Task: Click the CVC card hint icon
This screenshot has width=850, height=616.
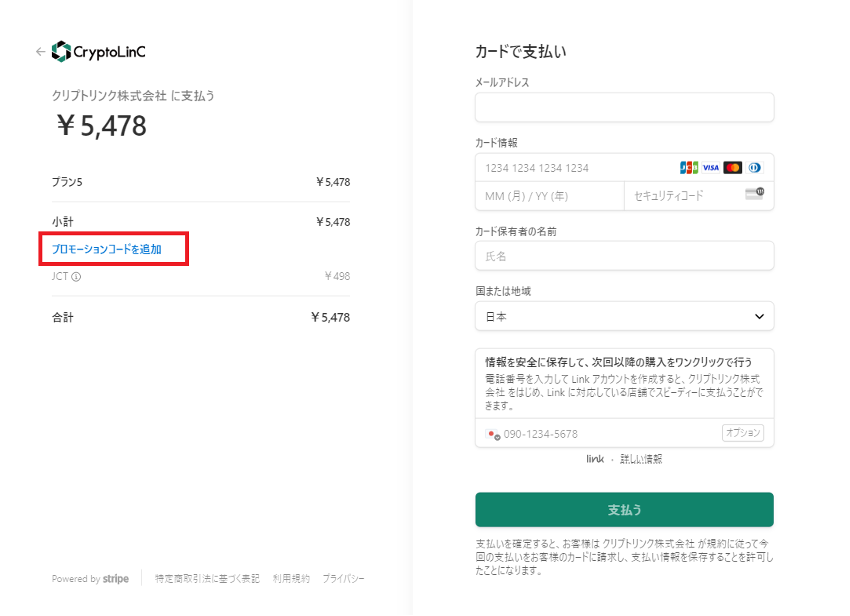Action: tap(755, 194)
